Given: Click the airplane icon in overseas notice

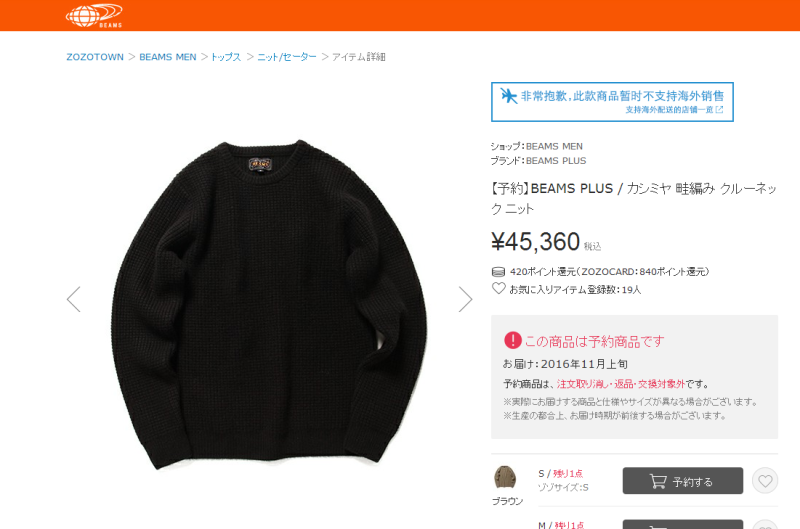Looking at the screenshot, I should click(x=508, y=95).
